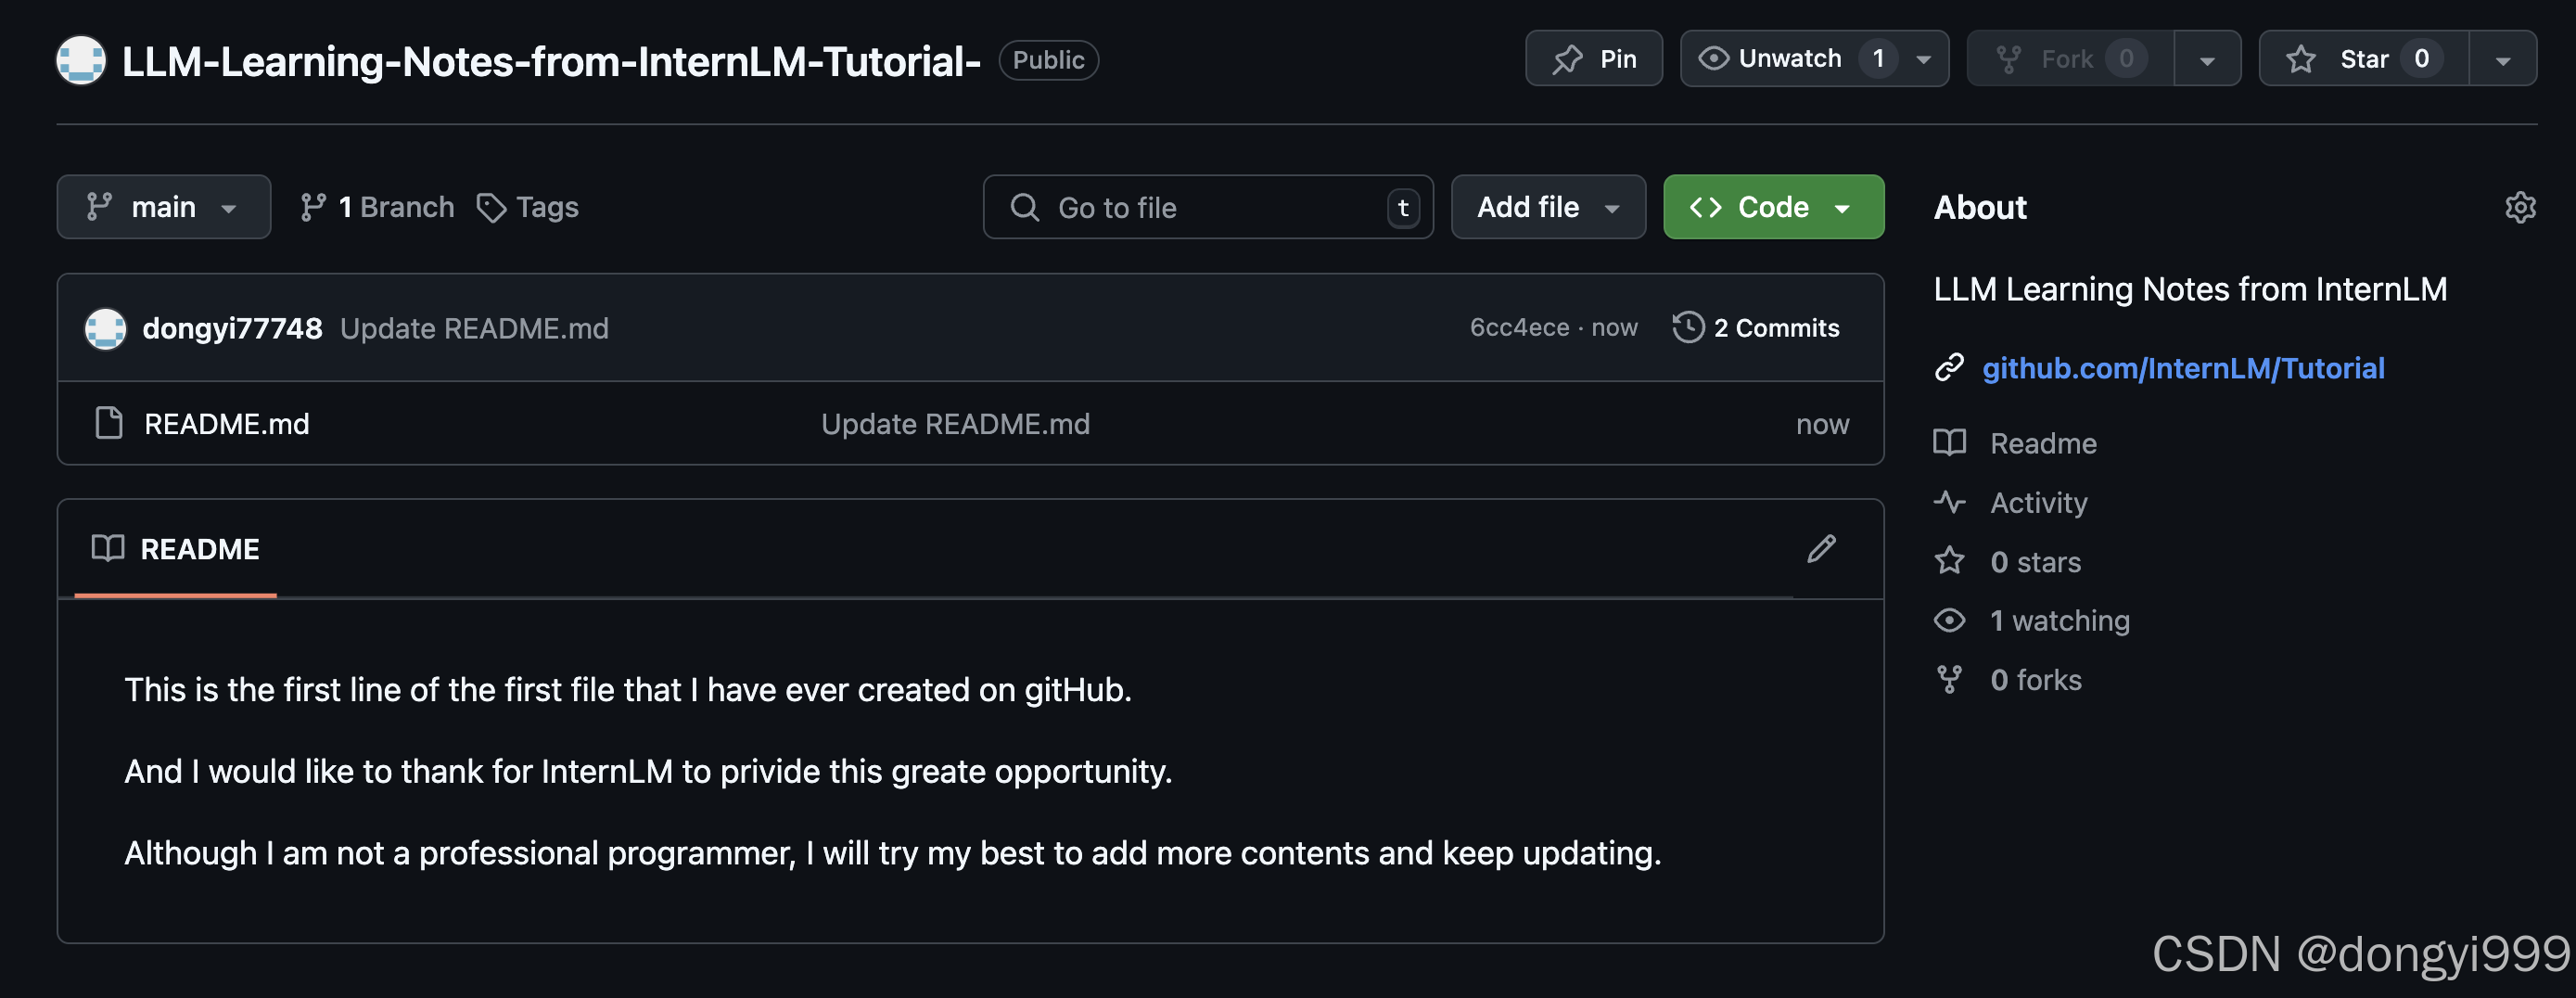
Task: Click the repository owner avatar beside the title
Action: click(81, 60)
